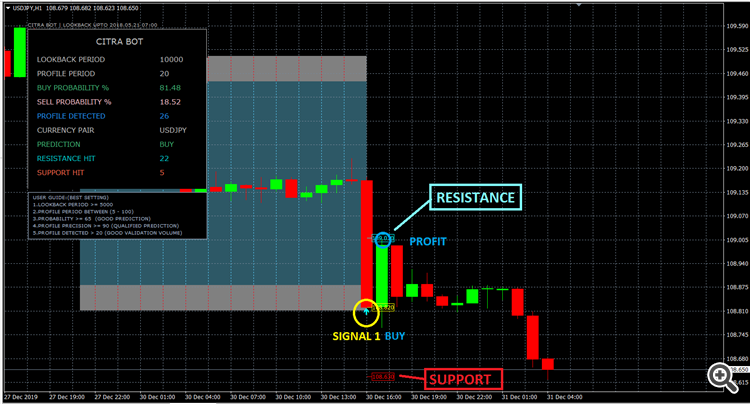The image size is (750, 404).
Task: Select the 108.820 yellow price tag
Action: 384,308
